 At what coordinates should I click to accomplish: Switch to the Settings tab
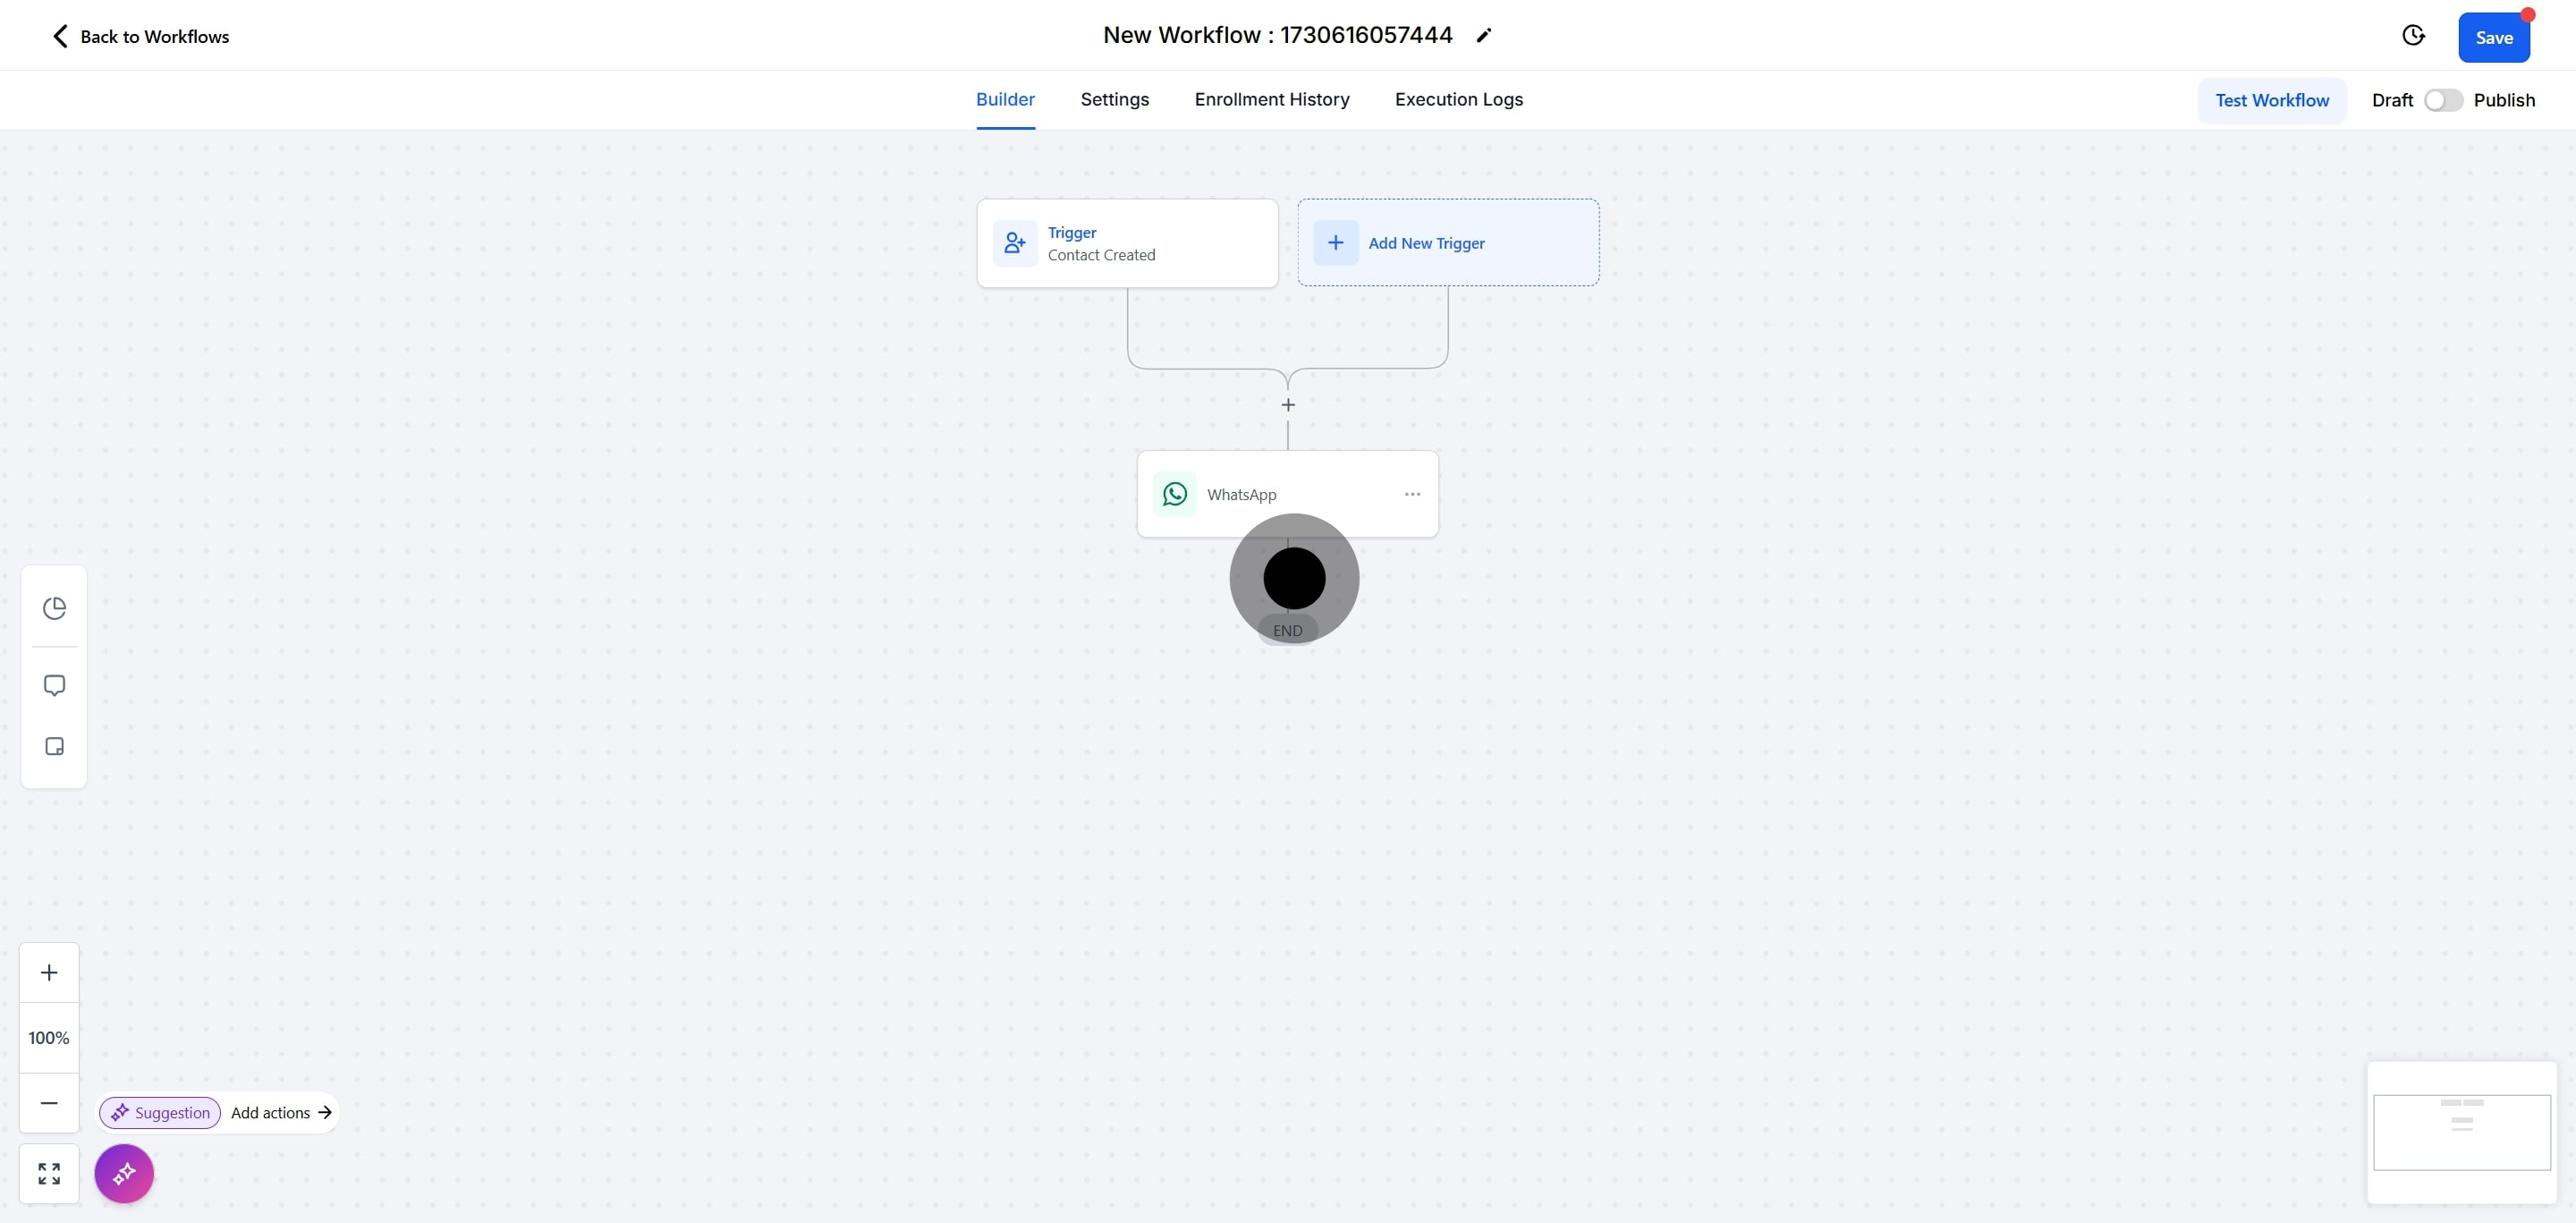[x=1114, y=99]
